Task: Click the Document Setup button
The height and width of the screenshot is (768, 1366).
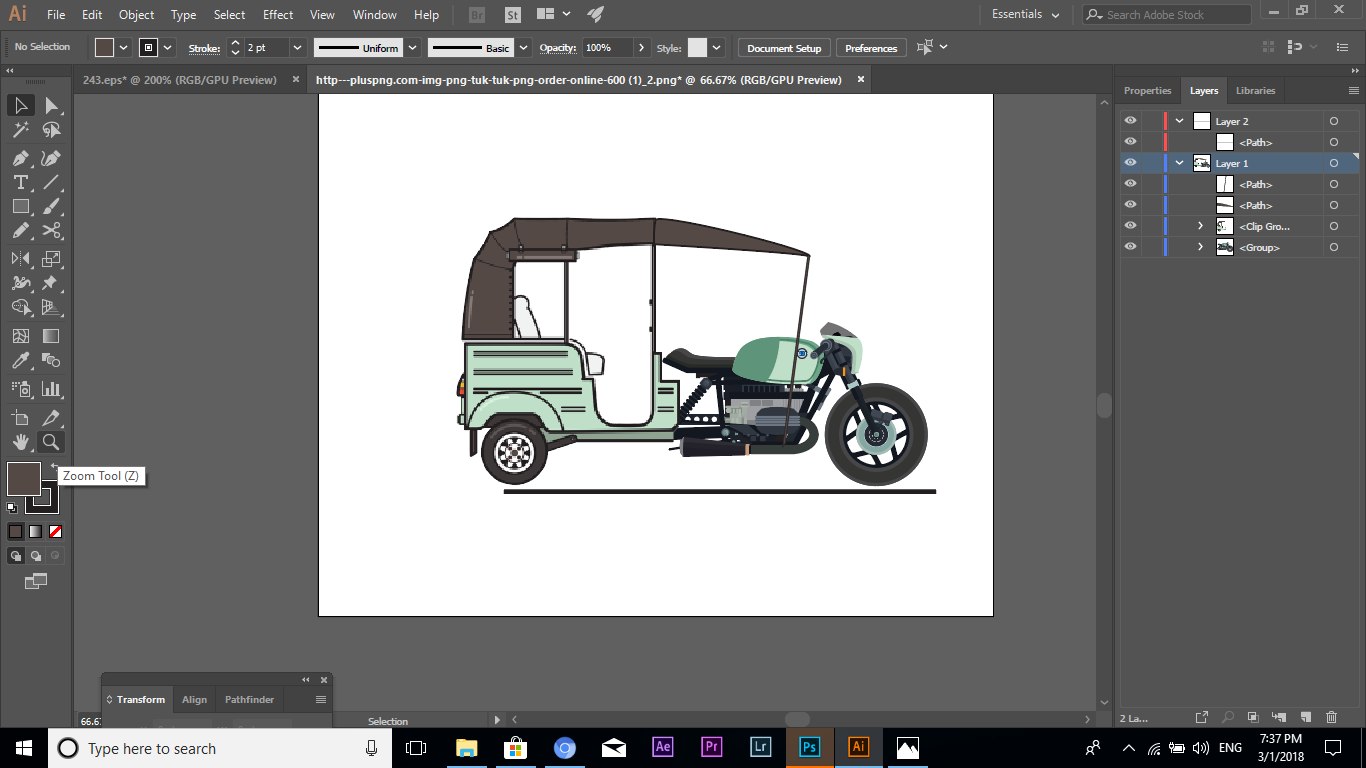Action: pyautogui.click(x=786, y=47)
